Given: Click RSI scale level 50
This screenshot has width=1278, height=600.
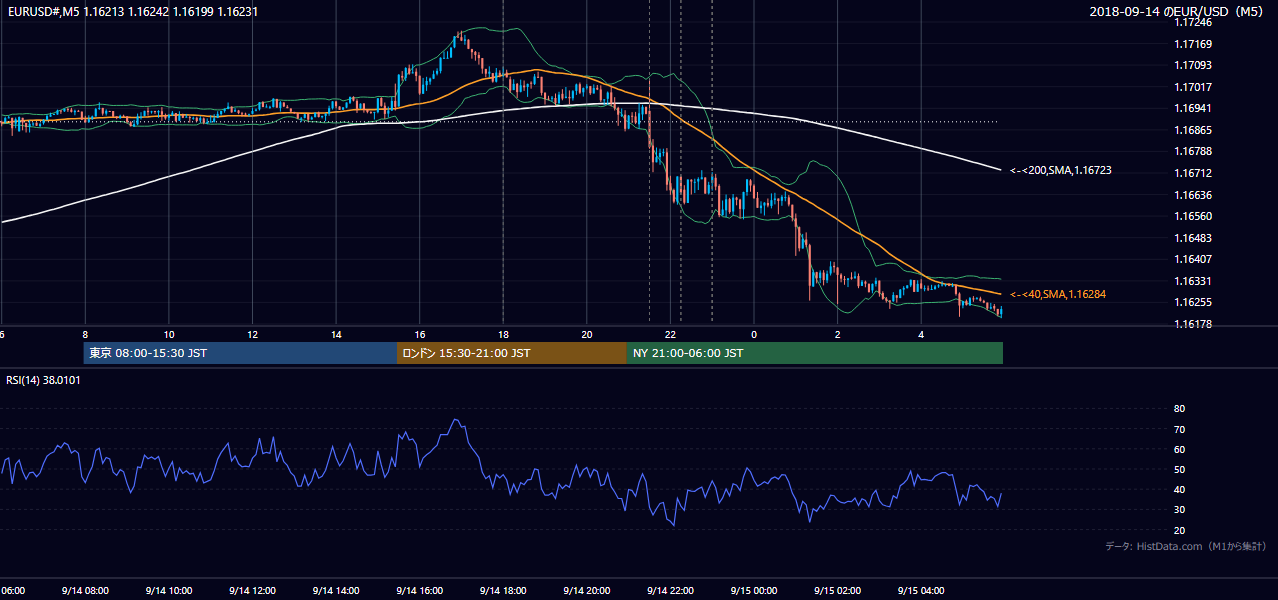Looking at the screenshot, I should point(1179,469).
